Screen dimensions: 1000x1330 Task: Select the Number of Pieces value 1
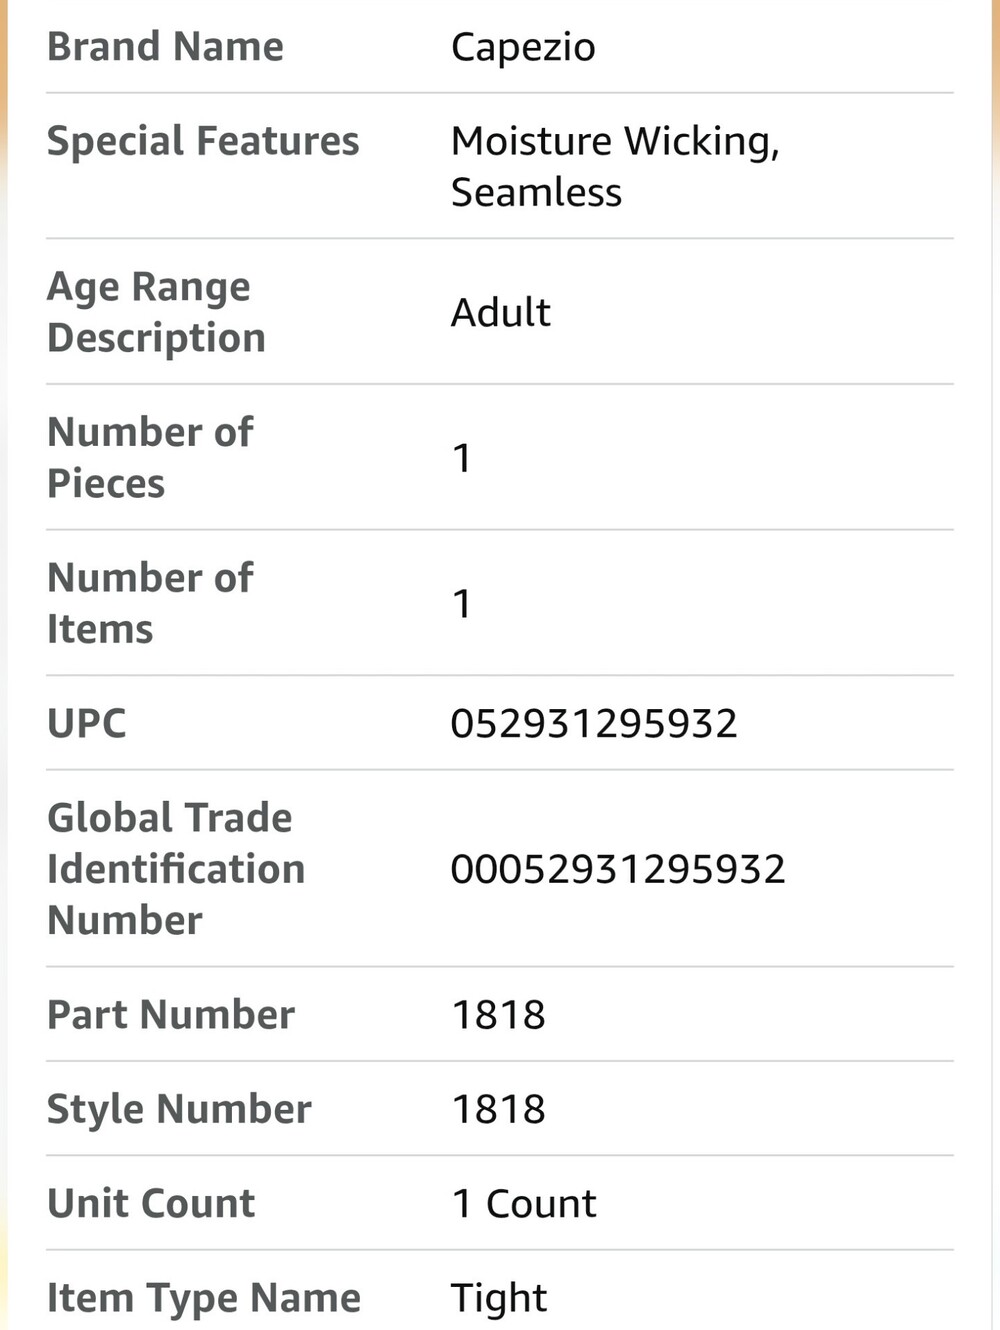pyautogui.click(x=461, y=458)
